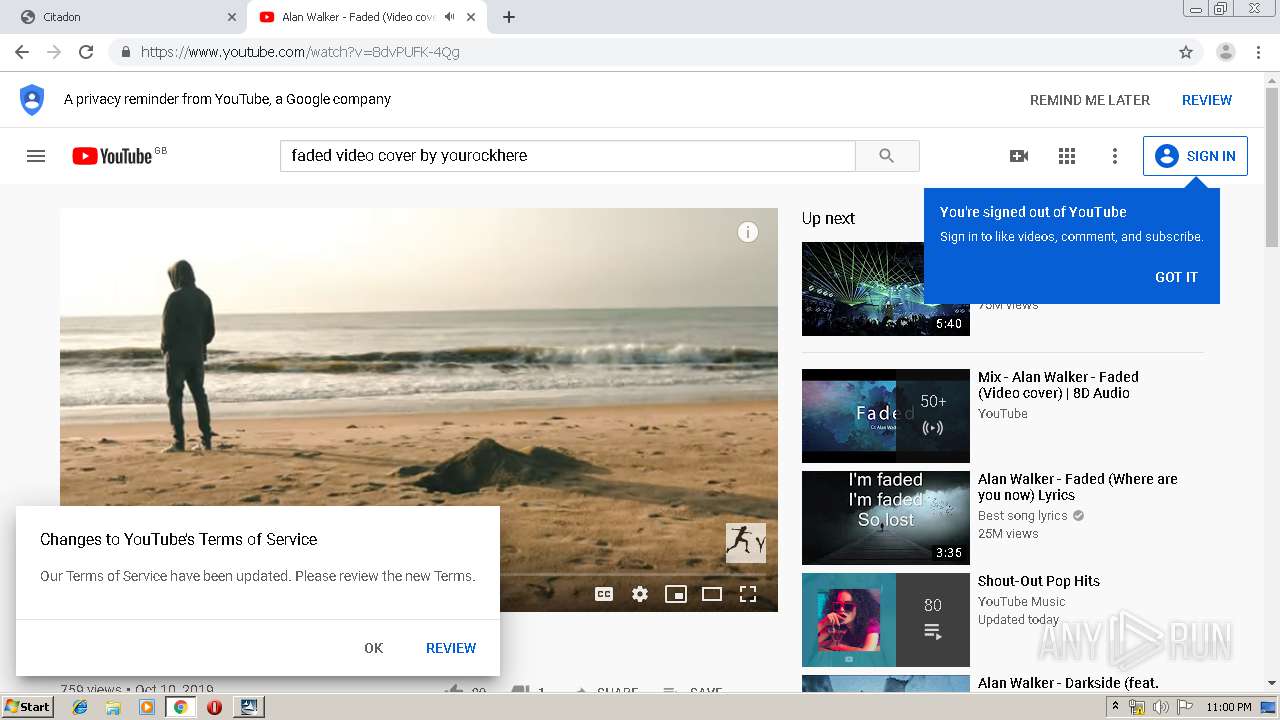Go forward in browser history
The width and height of the screenshot is (1280, 720).
[54, 52]
